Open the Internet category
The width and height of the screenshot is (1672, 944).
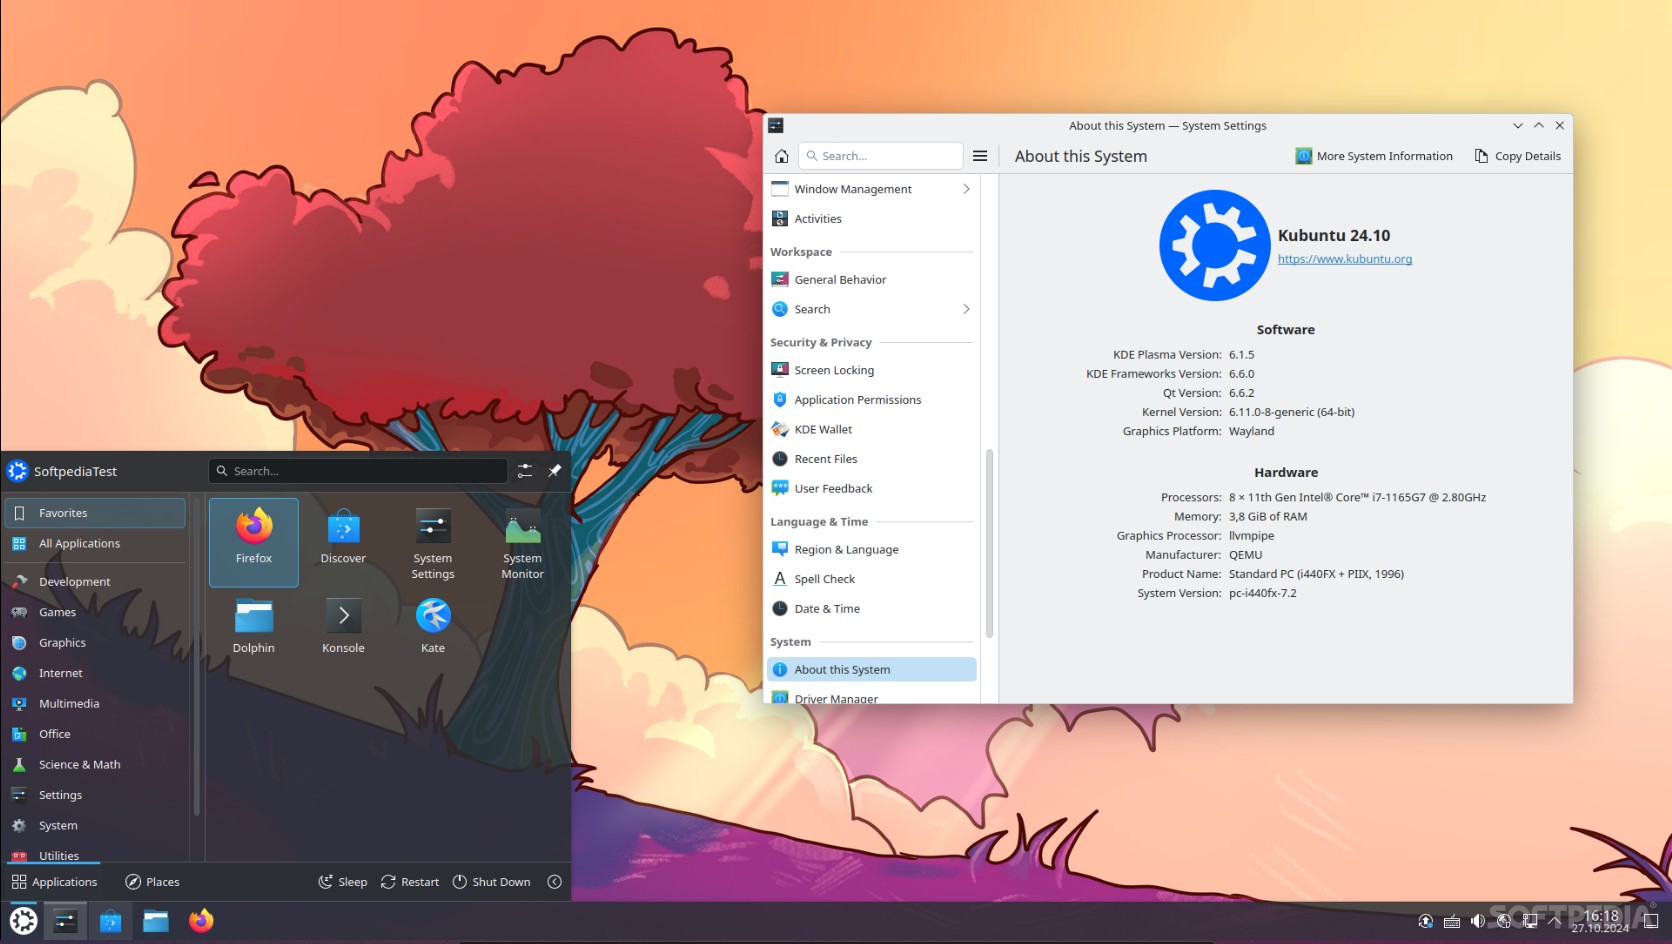(x=95, y=673)
